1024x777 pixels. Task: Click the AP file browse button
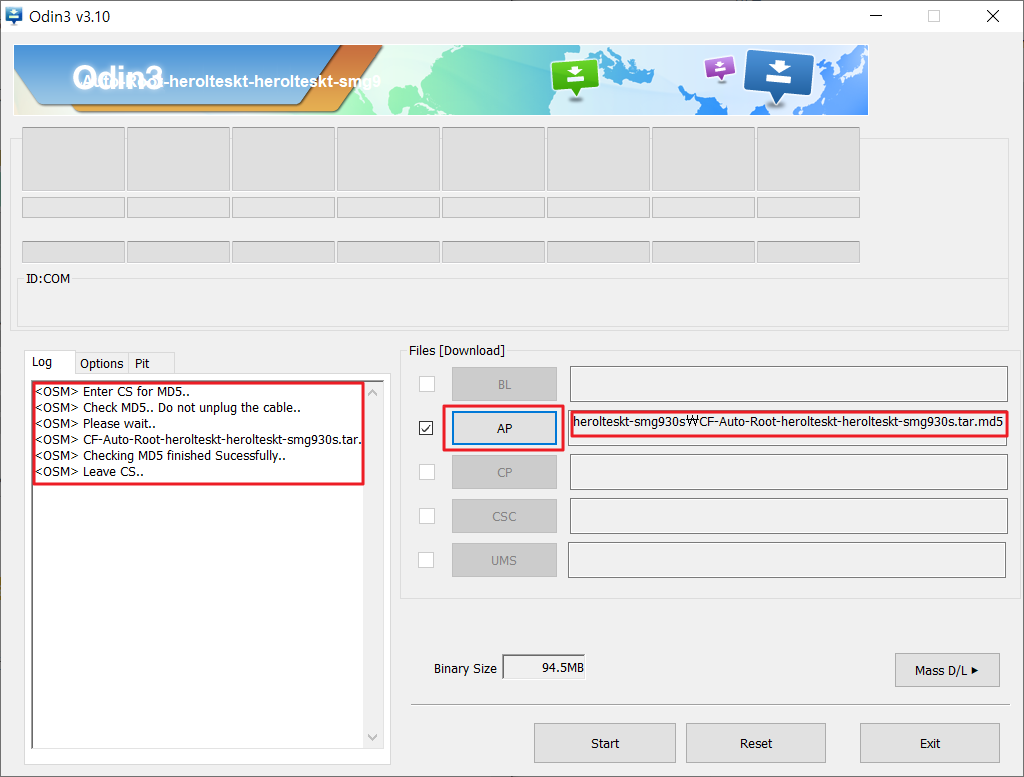point(504,428)
